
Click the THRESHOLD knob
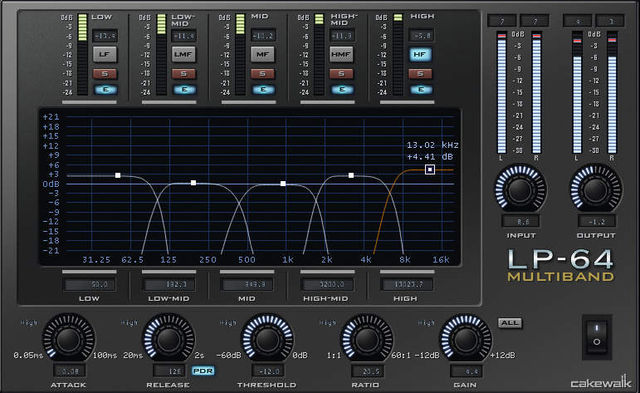tap(267, 339)
